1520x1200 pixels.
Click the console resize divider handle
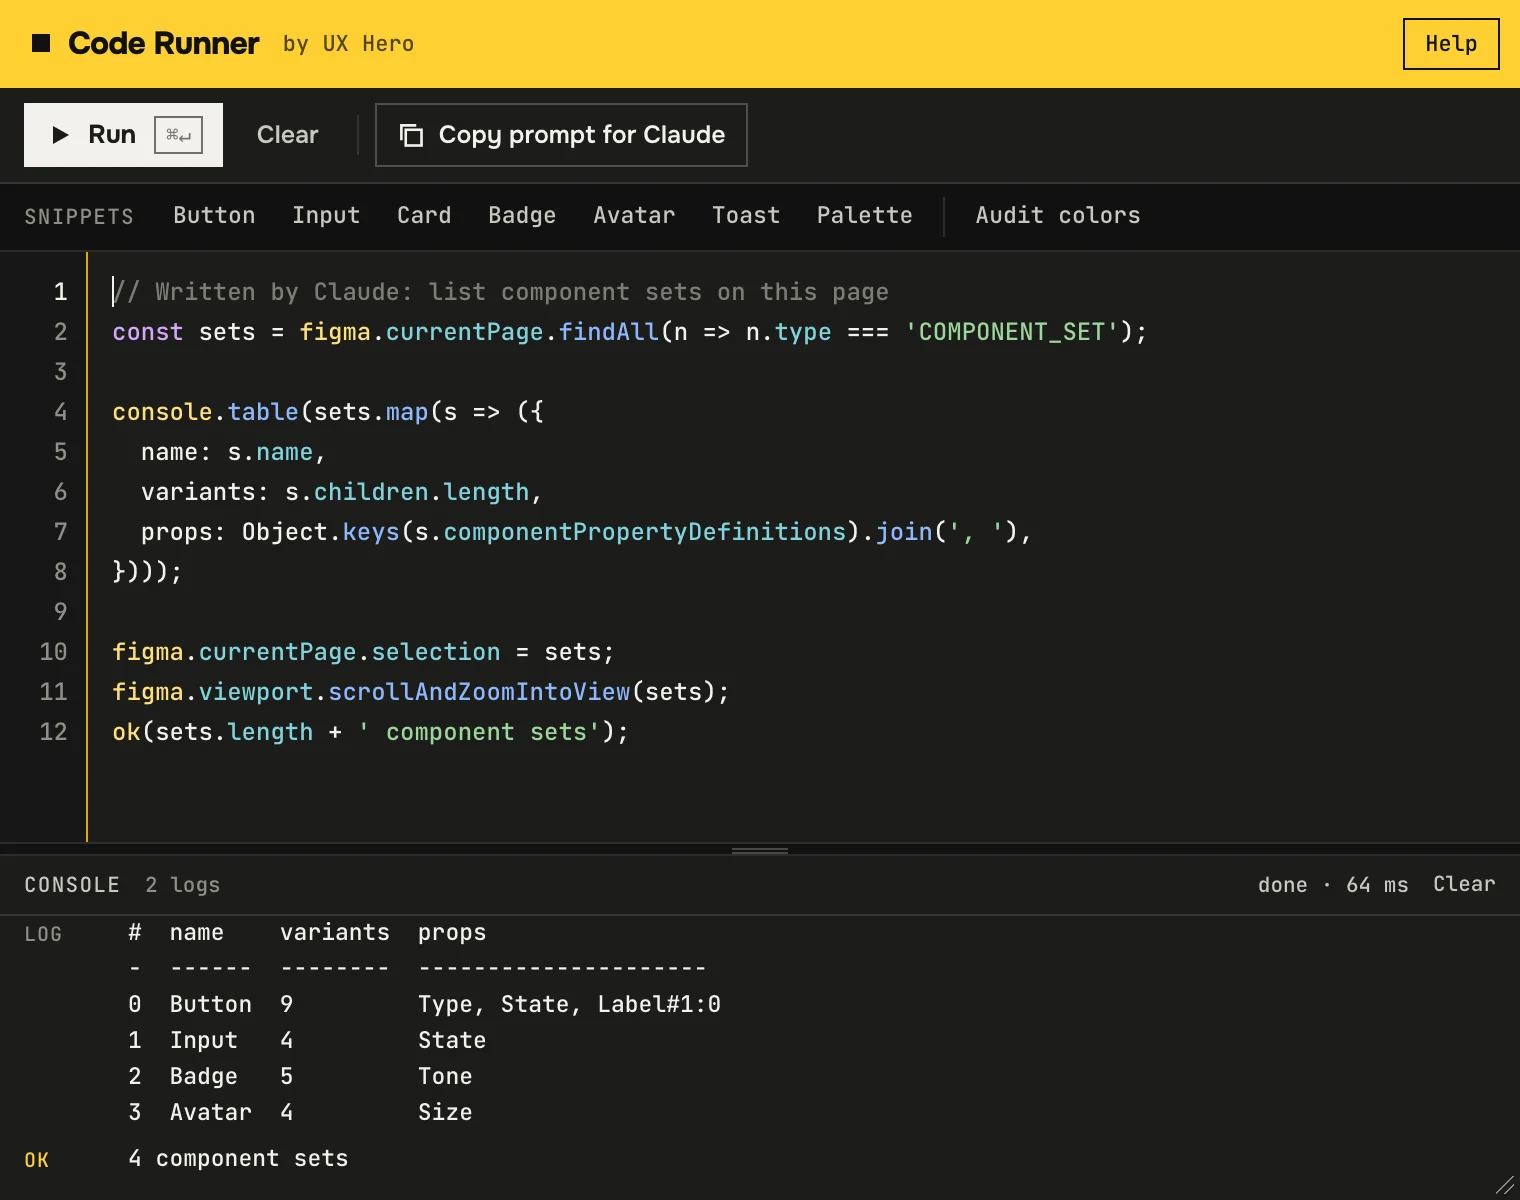pos(760,851)
